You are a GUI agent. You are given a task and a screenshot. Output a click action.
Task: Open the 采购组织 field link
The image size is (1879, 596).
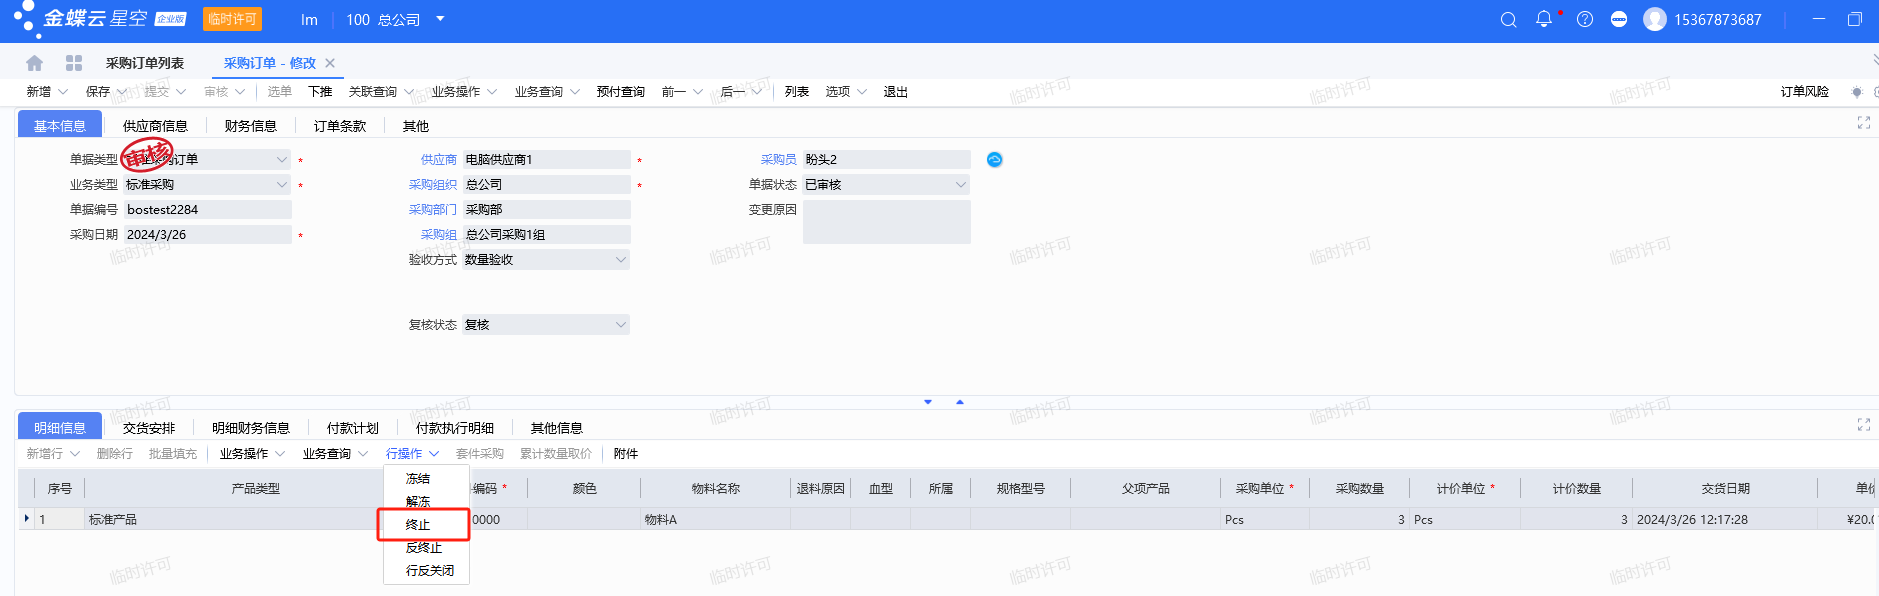pos(433,185)
